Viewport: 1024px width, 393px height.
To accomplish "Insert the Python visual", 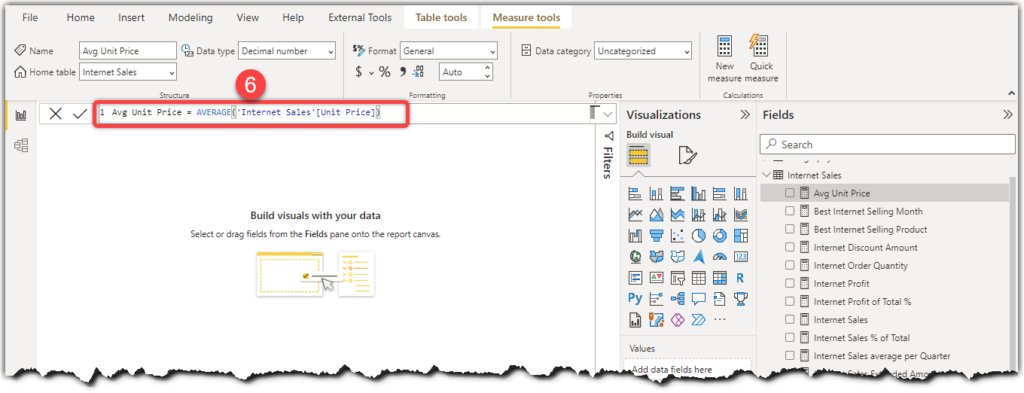I will (635, 299).
